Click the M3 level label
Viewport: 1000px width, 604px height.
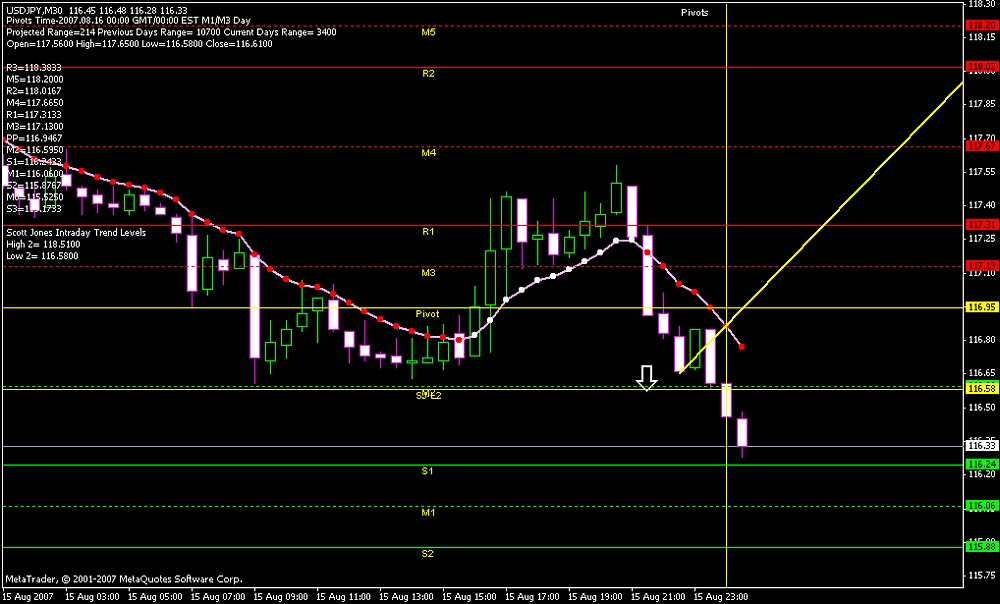428,273
